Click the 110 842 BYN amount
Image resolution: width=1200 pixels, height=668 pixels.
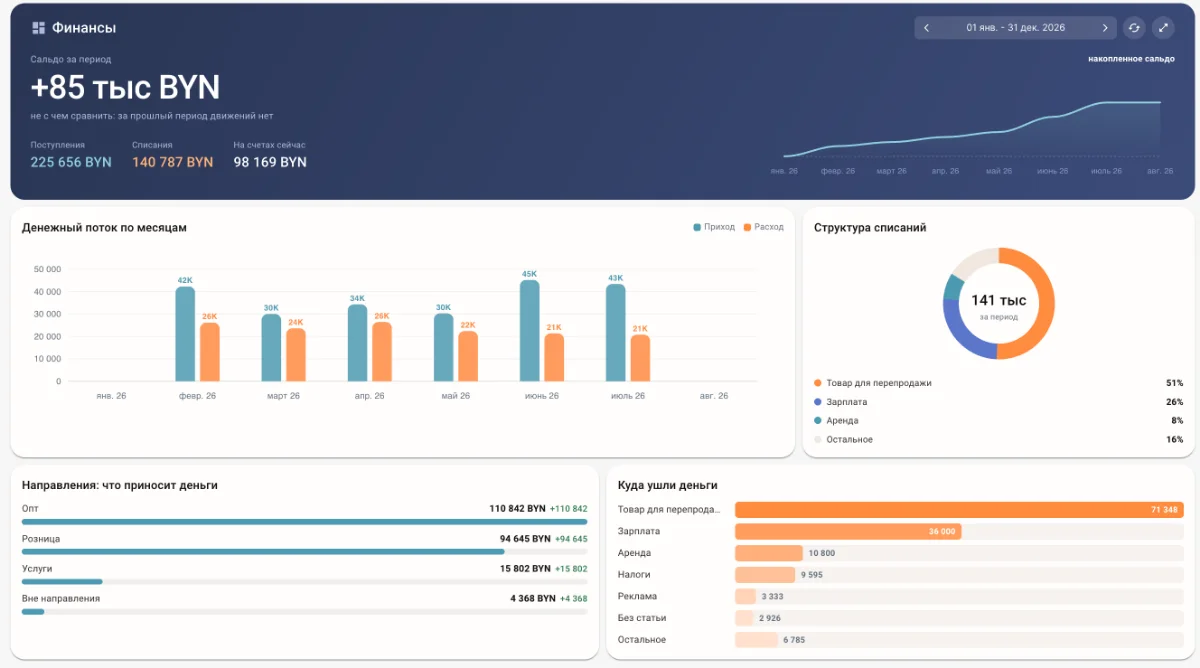pos(518,509)
